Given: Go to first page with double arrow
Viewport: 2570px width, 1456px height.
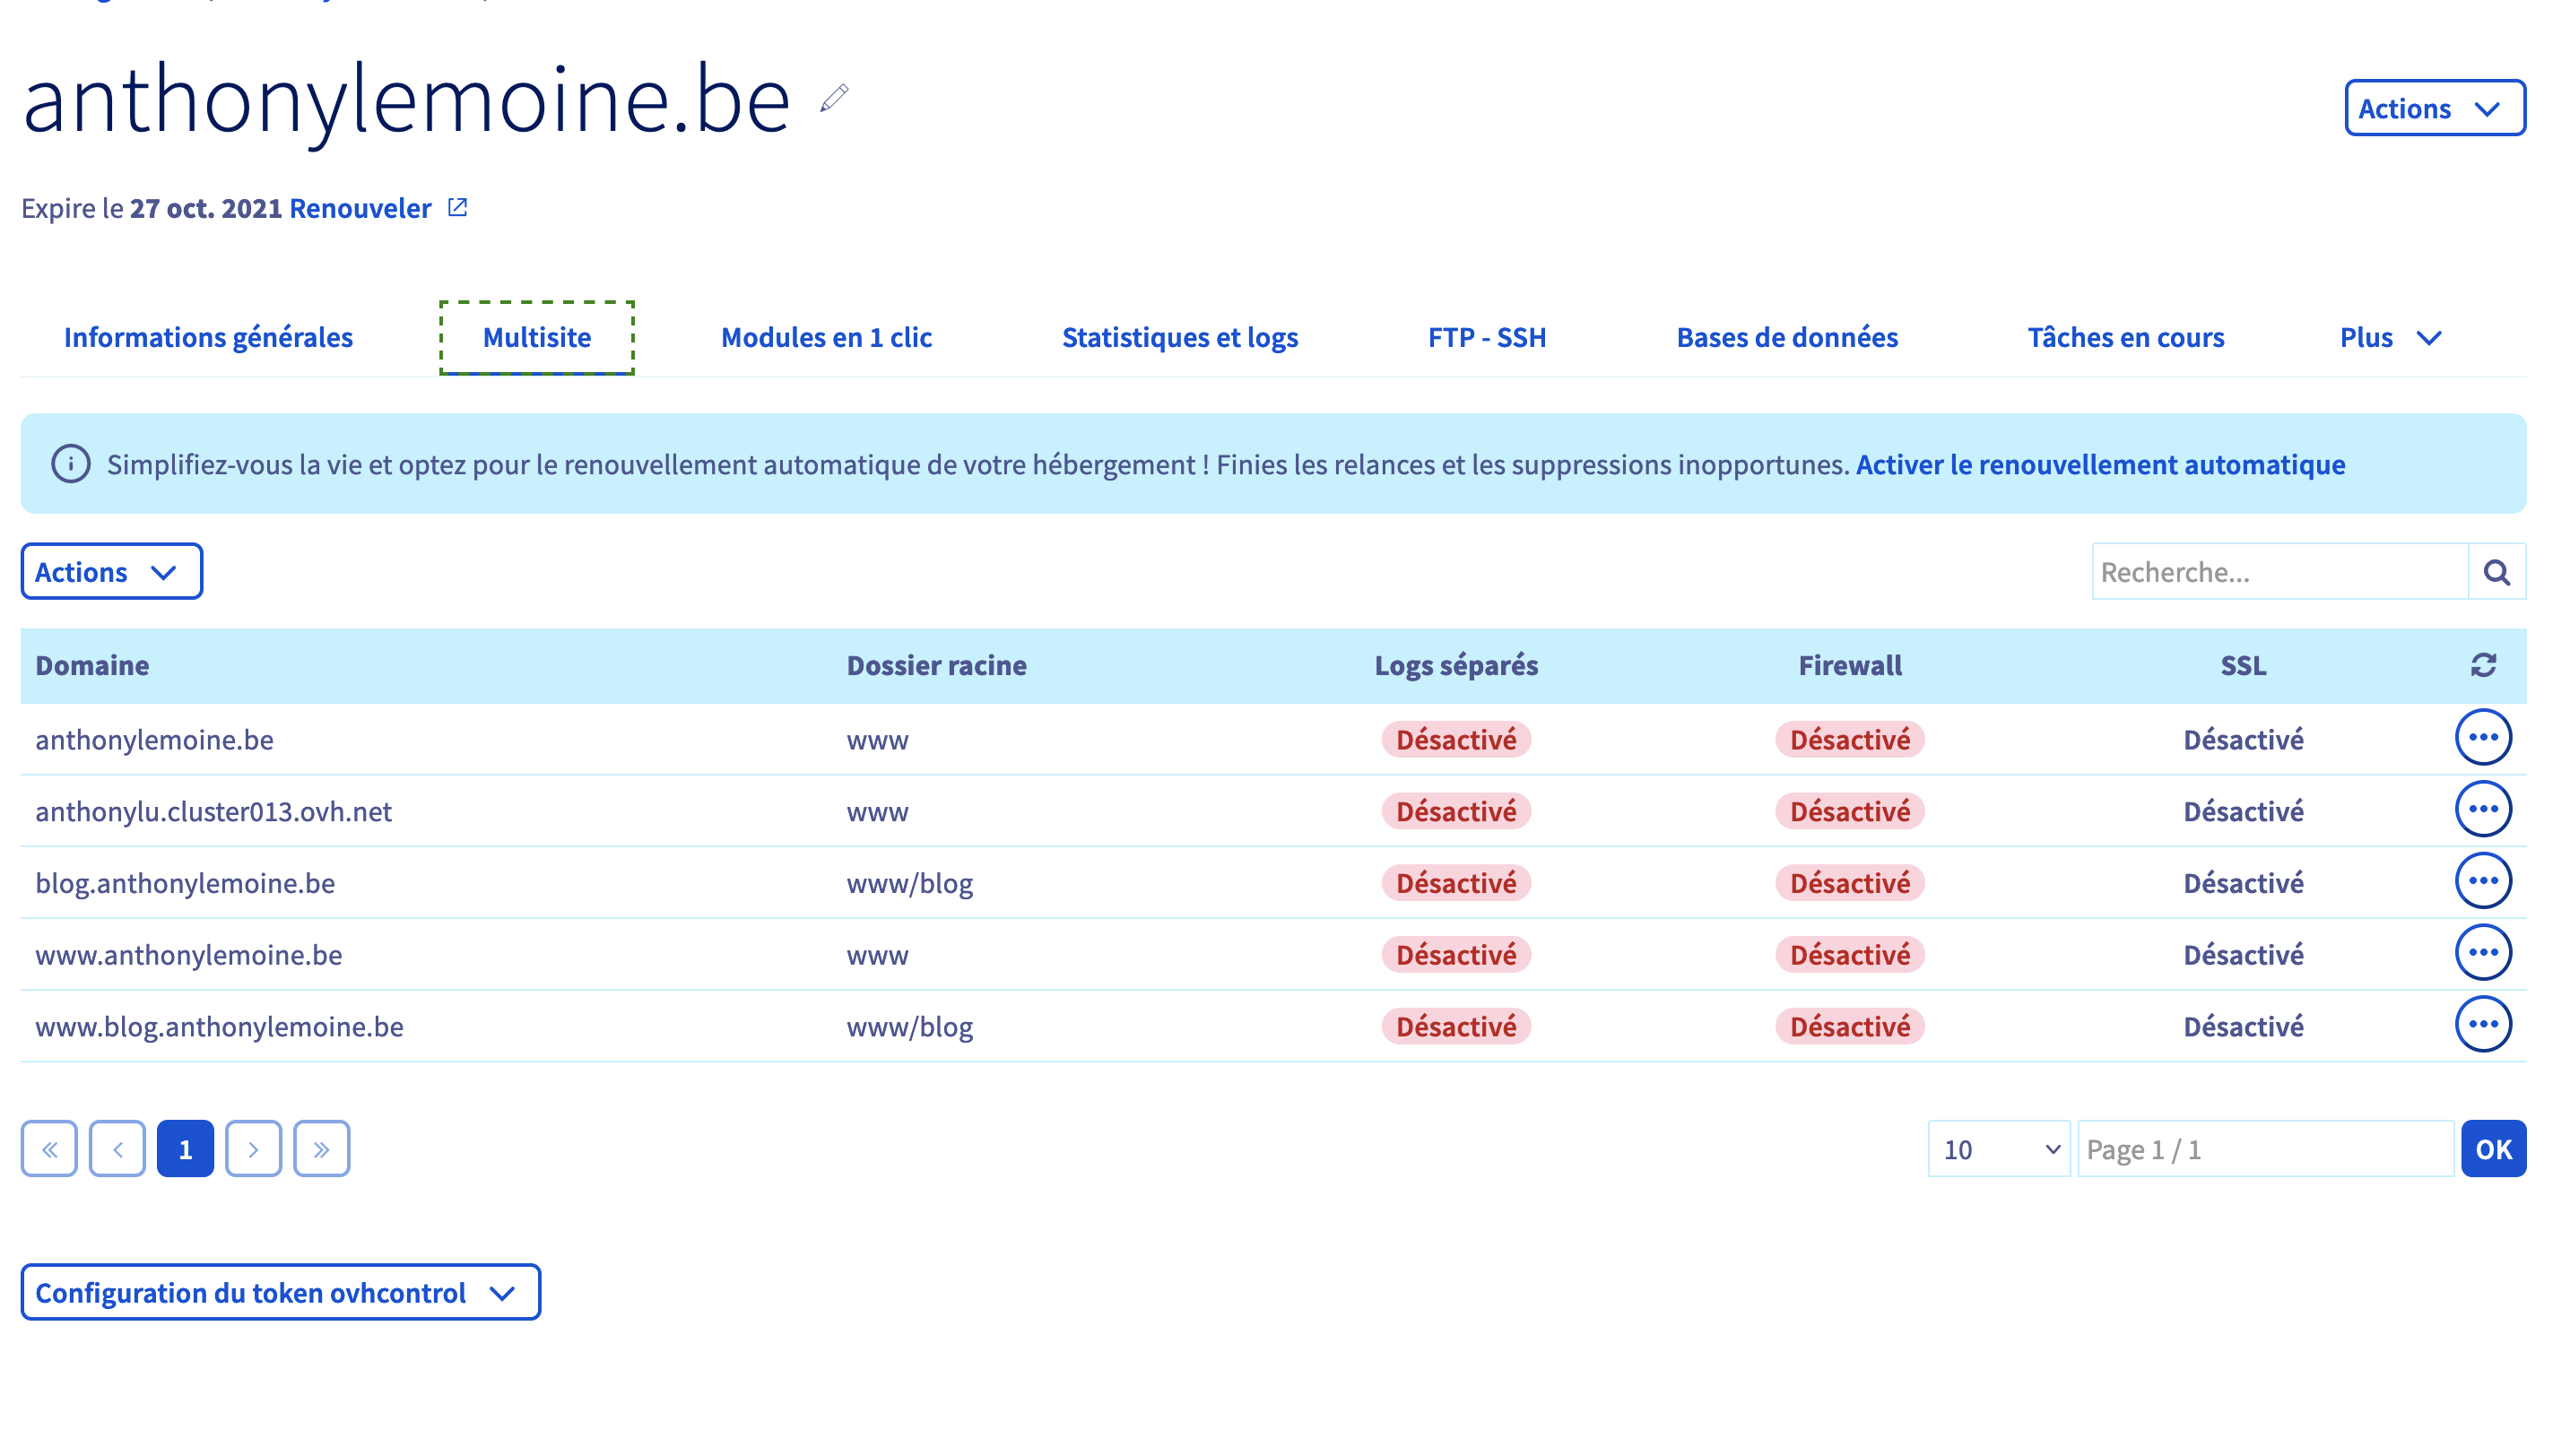Looking at the screenshot, I should click(x=49, y=1149).
